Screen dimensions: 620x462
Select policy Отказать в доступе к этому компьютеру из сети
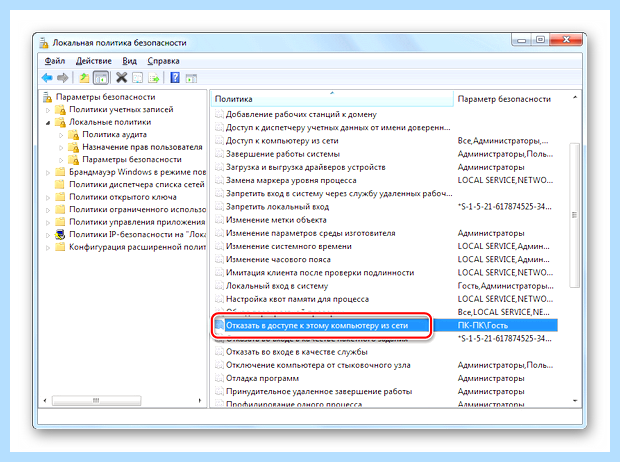pos(317,326)
